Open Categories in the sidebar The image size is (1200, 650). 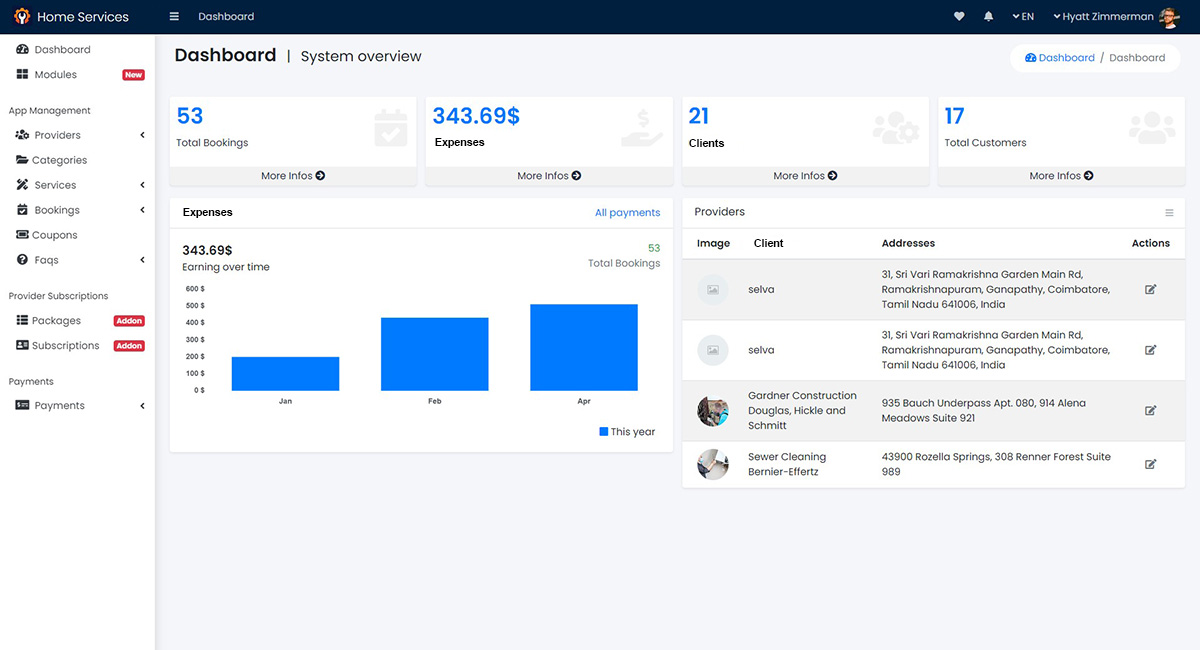pyautogui.click(x=59, y=160)
